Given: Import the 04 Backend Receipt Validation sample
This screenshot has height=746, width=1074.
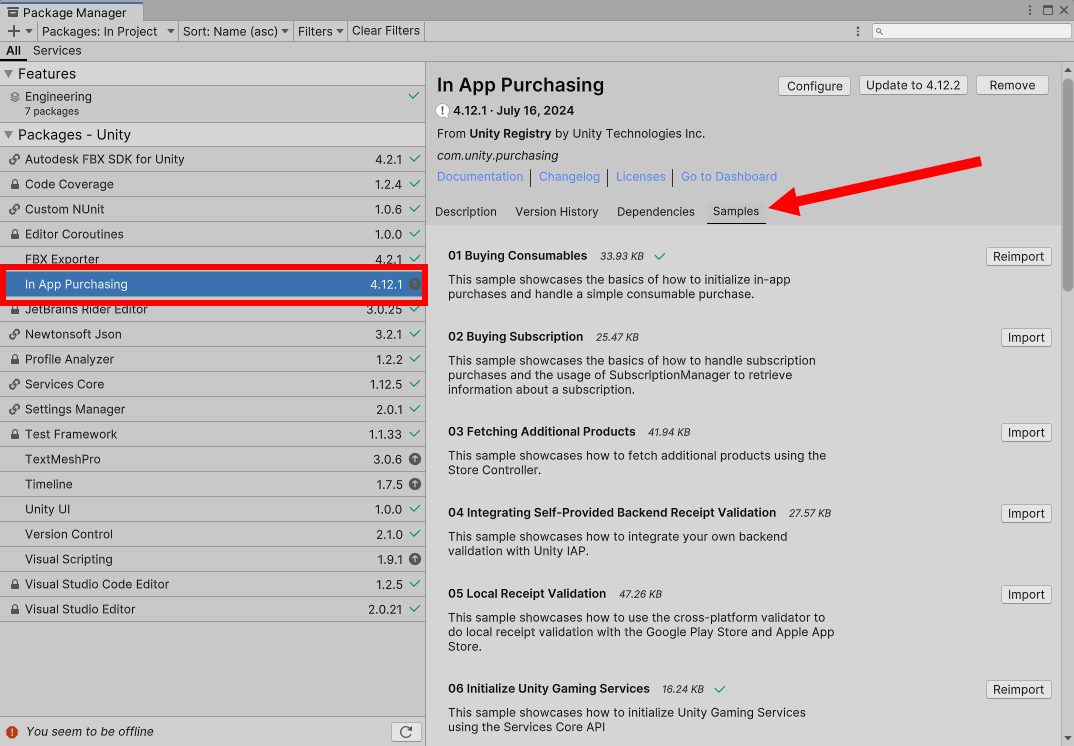Looking at the screenshot, I should pyautogui.click(x=1026, y=514).
